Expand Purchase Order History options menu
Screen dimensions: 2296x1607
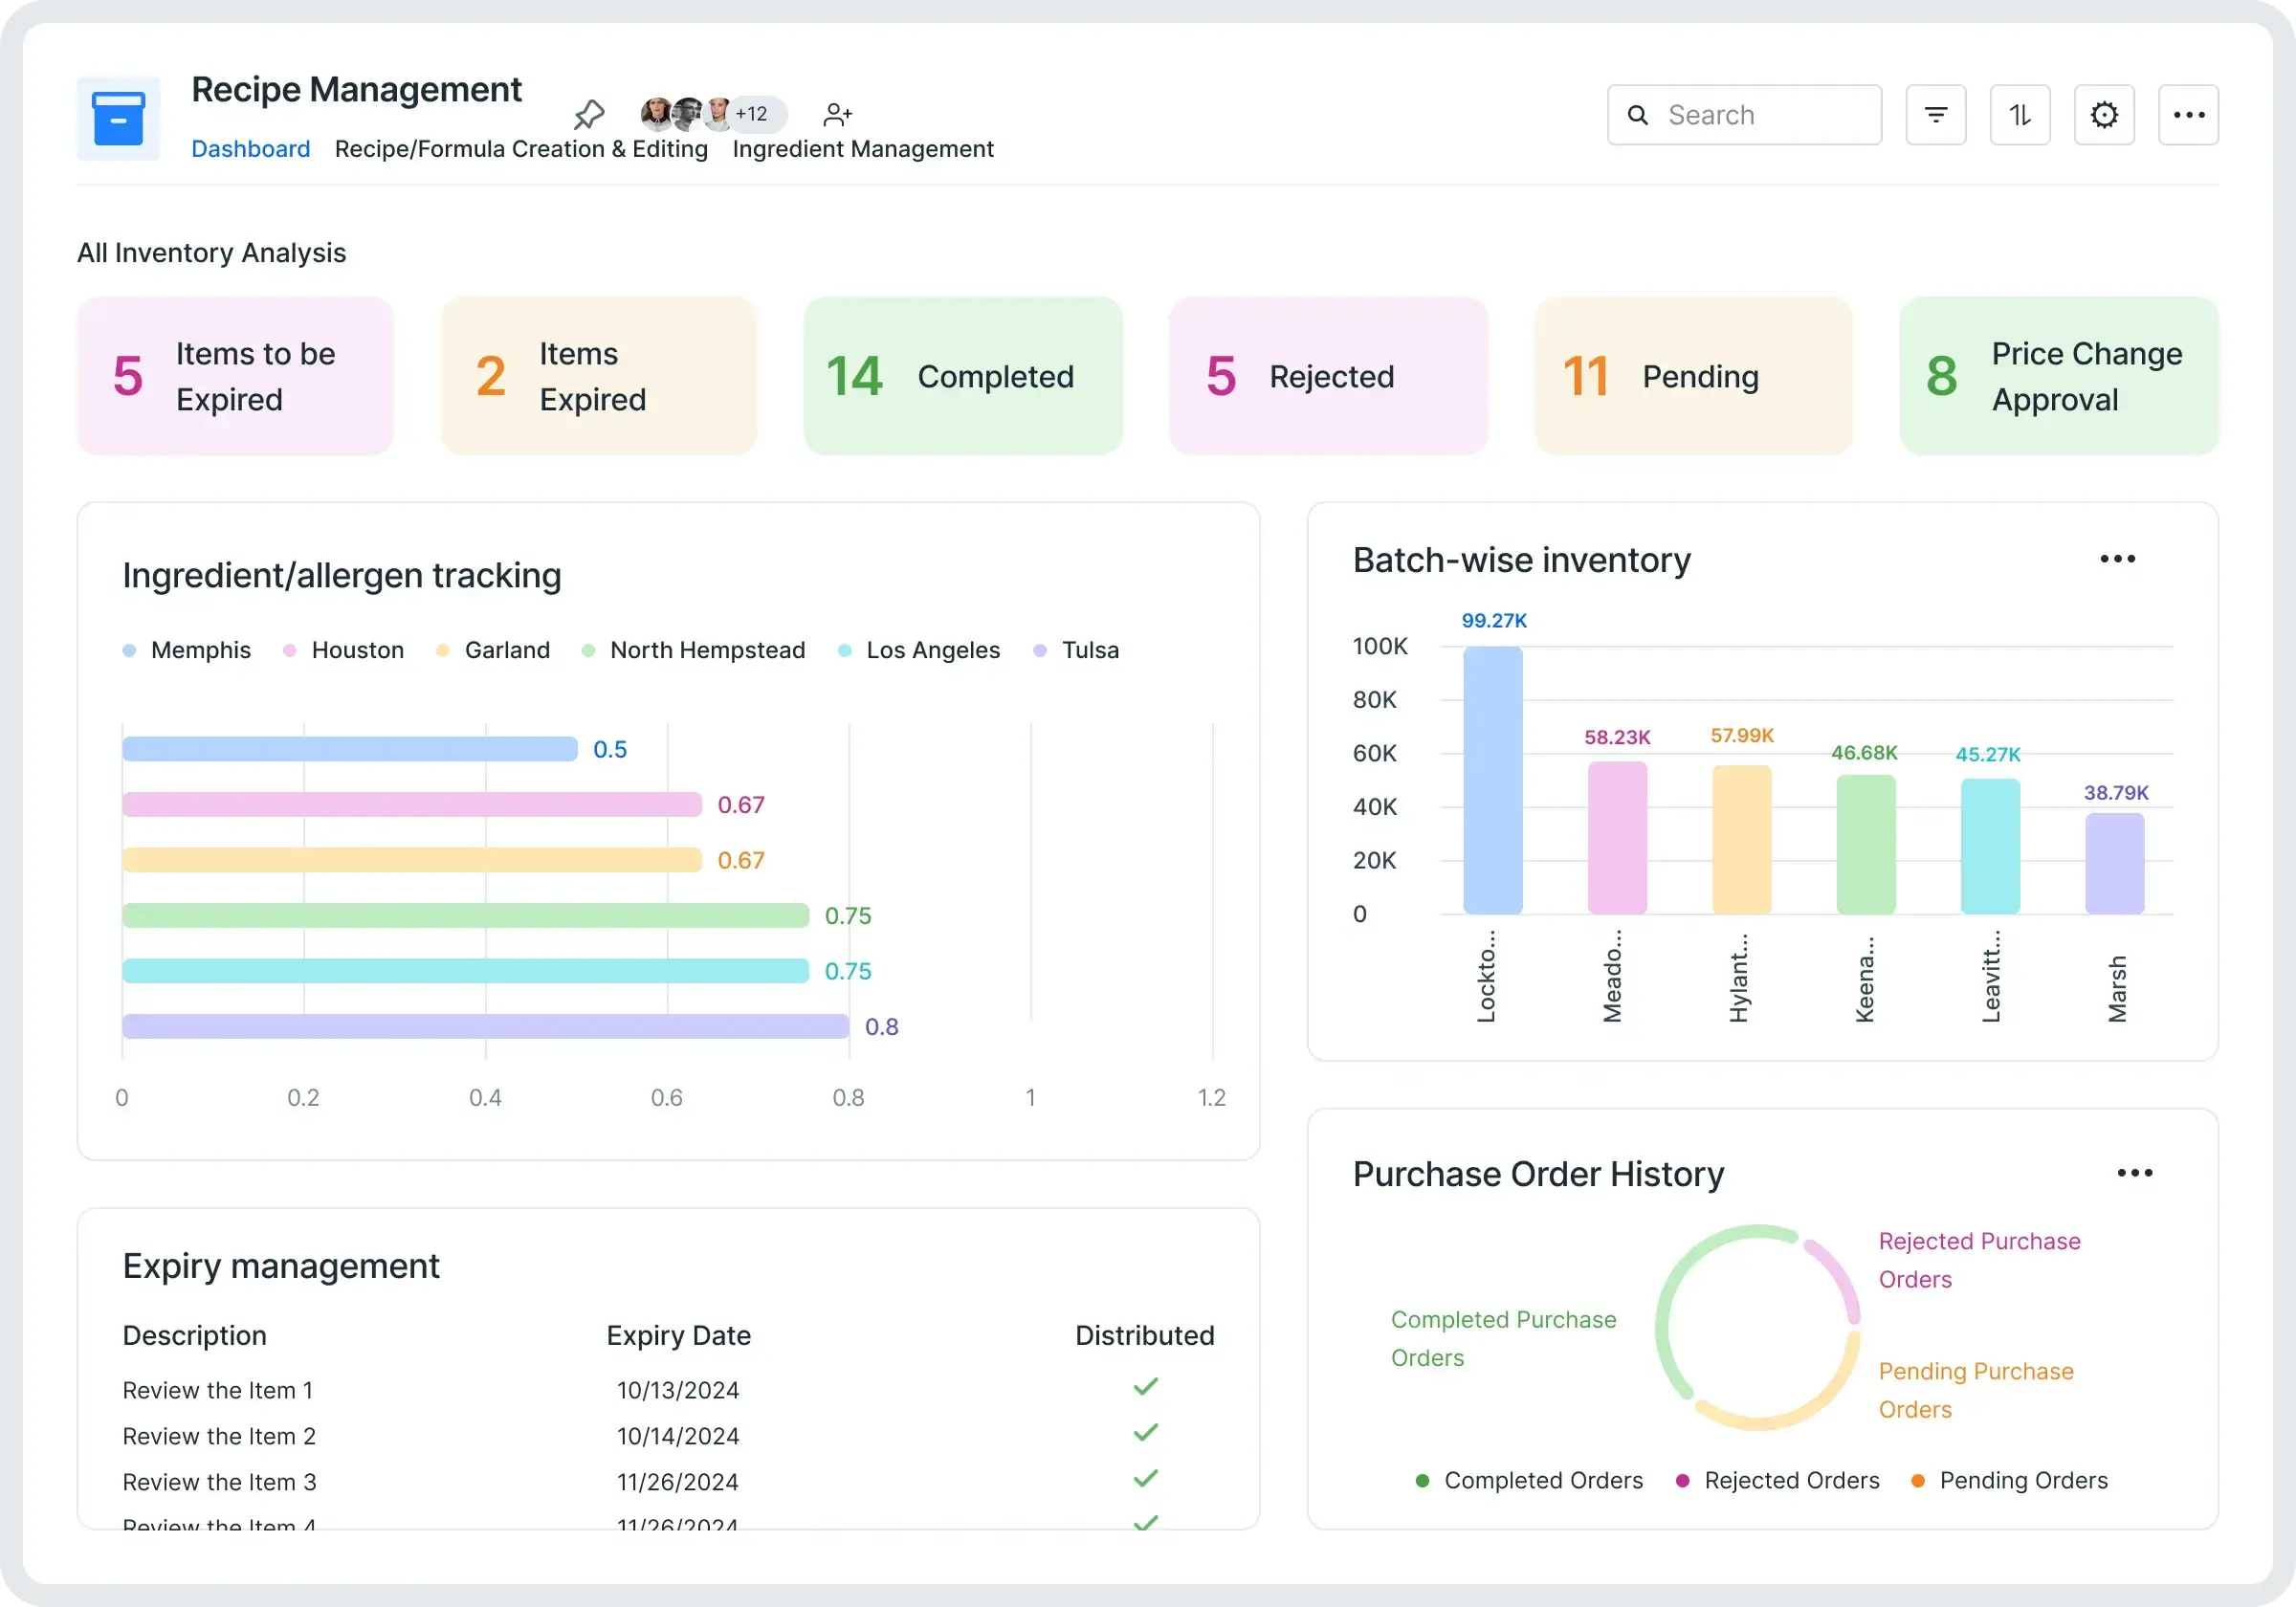2134,1173
